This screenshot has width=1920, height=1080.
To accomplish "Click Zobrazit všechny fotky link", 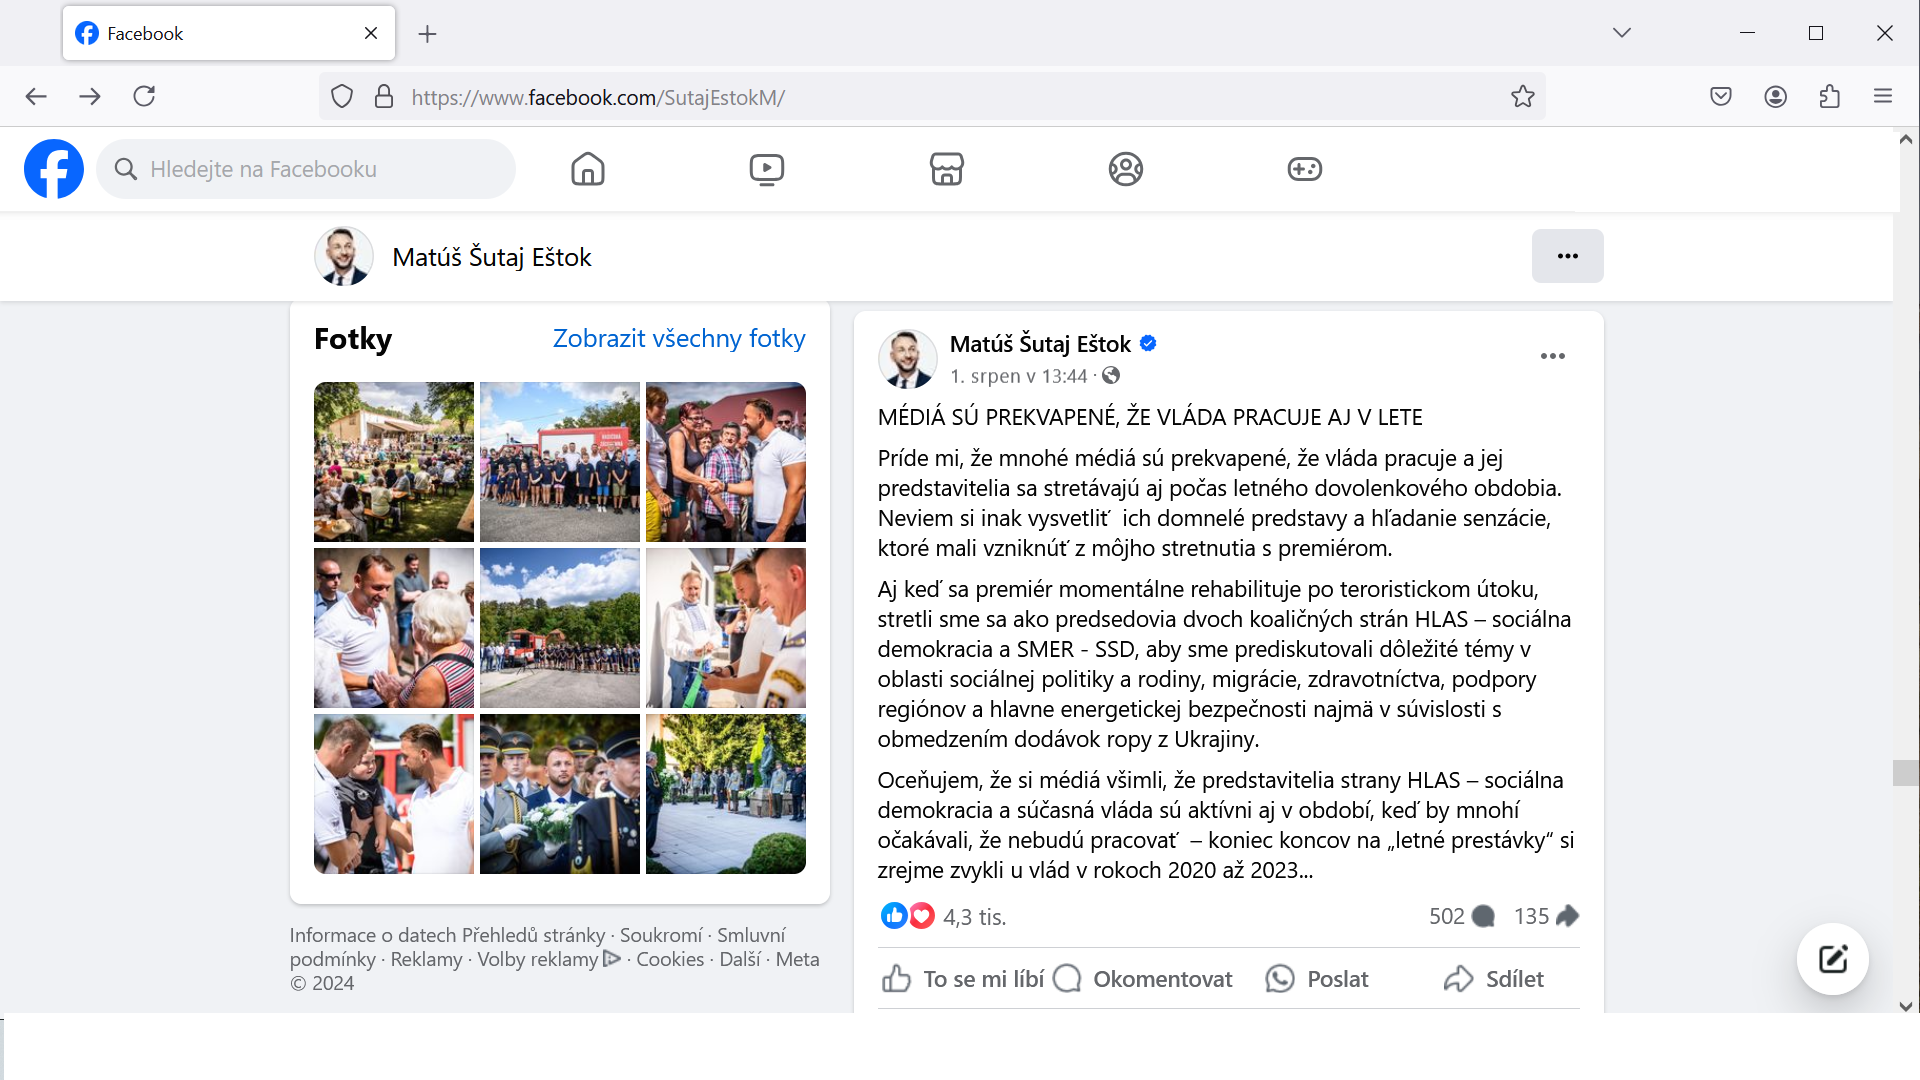I will (x=678, y=339).
